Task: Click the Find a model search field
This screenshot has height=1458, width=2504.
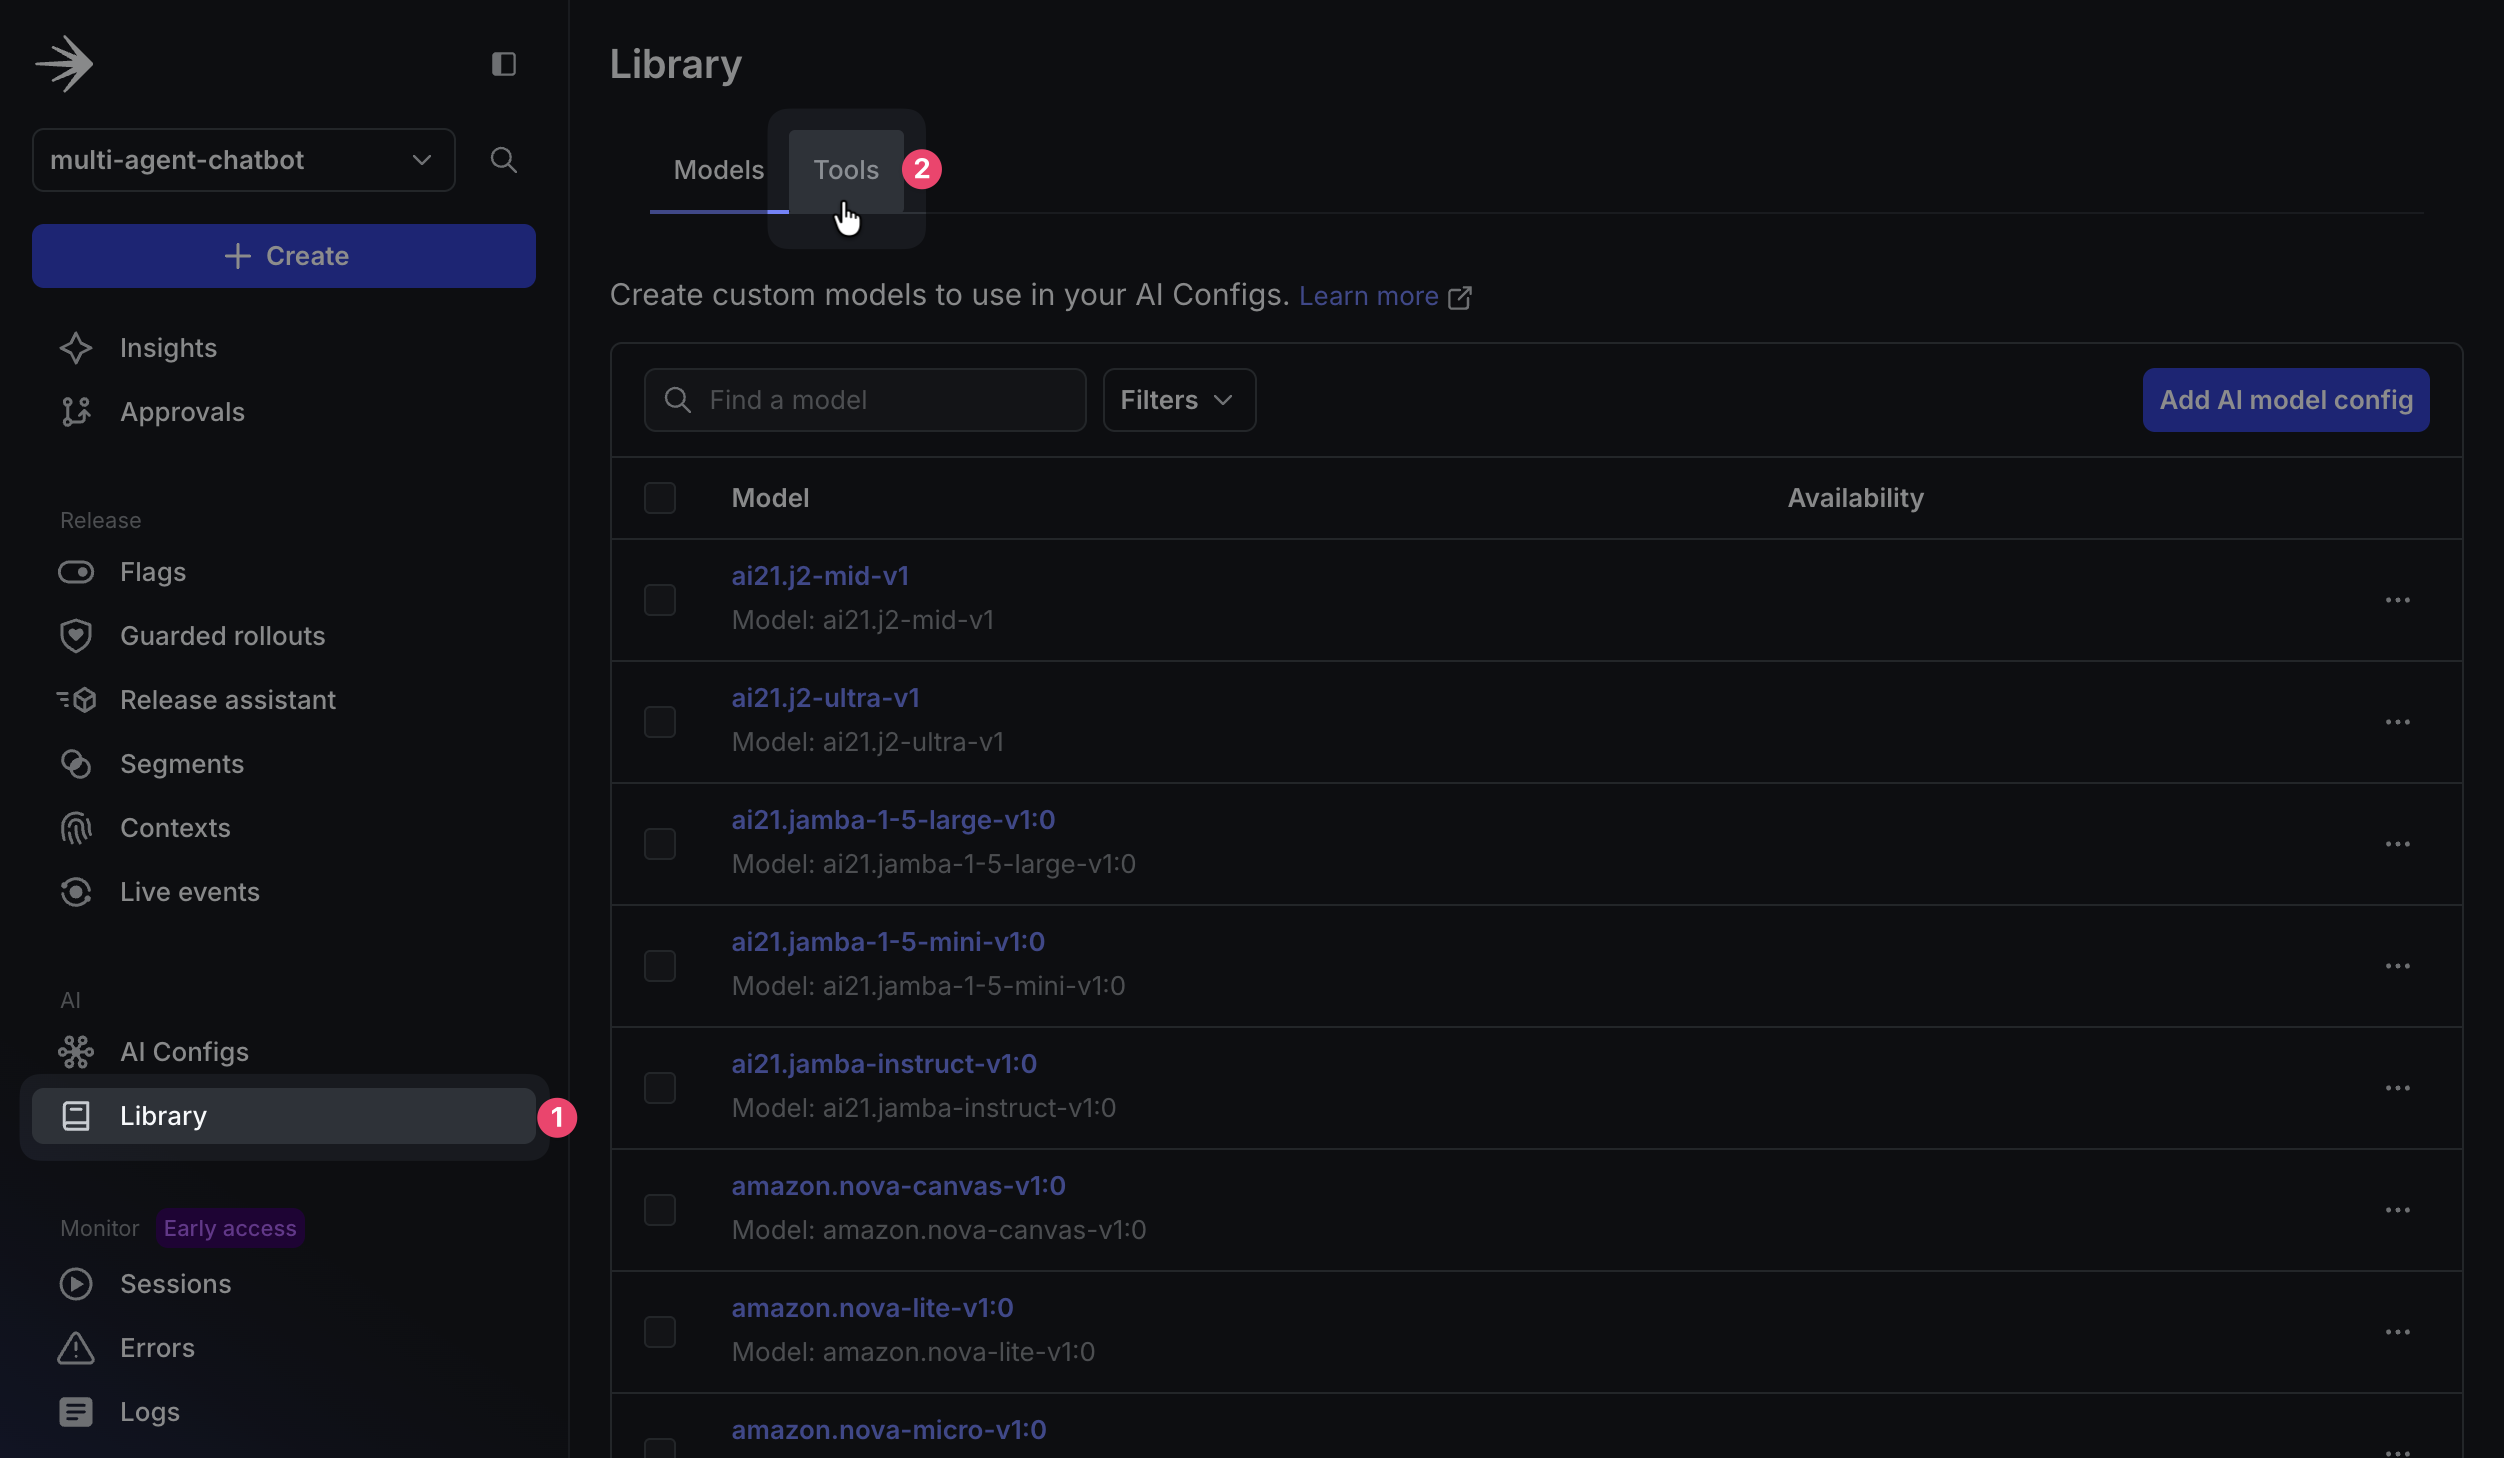Action: [x=865, y=400]
